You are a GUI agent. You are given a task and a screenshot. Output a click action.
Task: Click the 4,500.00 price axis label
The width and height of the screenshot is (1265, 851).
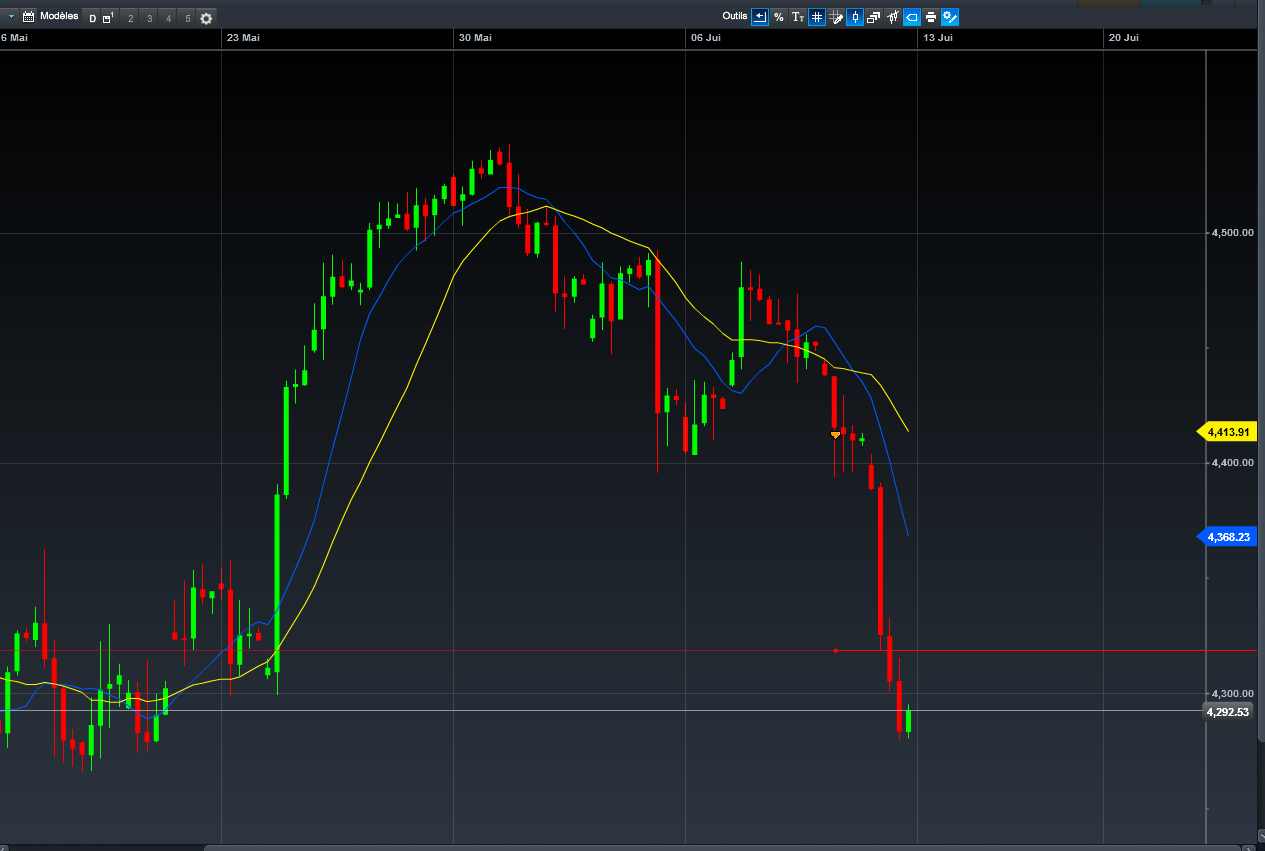(1232, 233)
